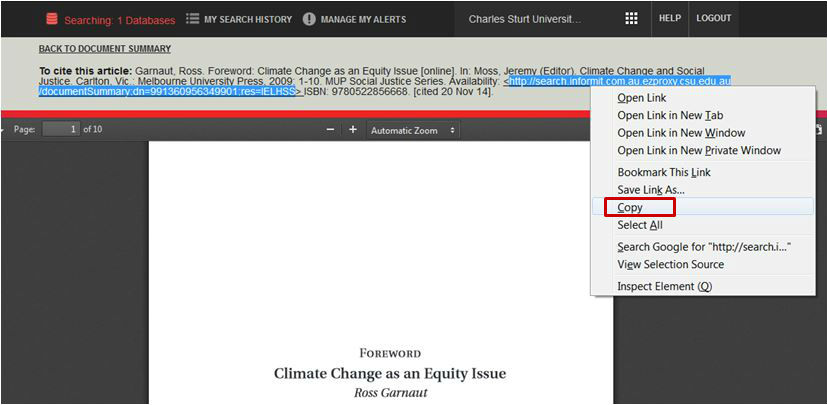Open the Automatic Zoom dropdown
Image resolution: width=827 pixels, height=405 pixels.
413,130
